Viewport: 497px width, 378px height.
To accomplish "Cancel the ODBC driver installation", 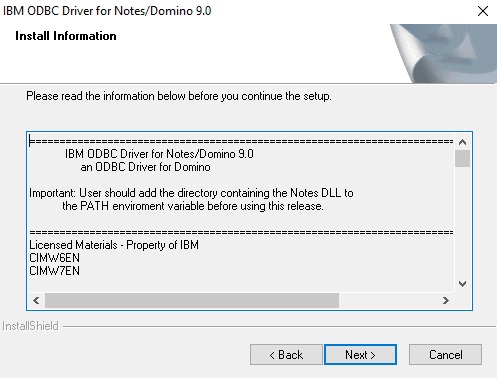I will [445, 355].
